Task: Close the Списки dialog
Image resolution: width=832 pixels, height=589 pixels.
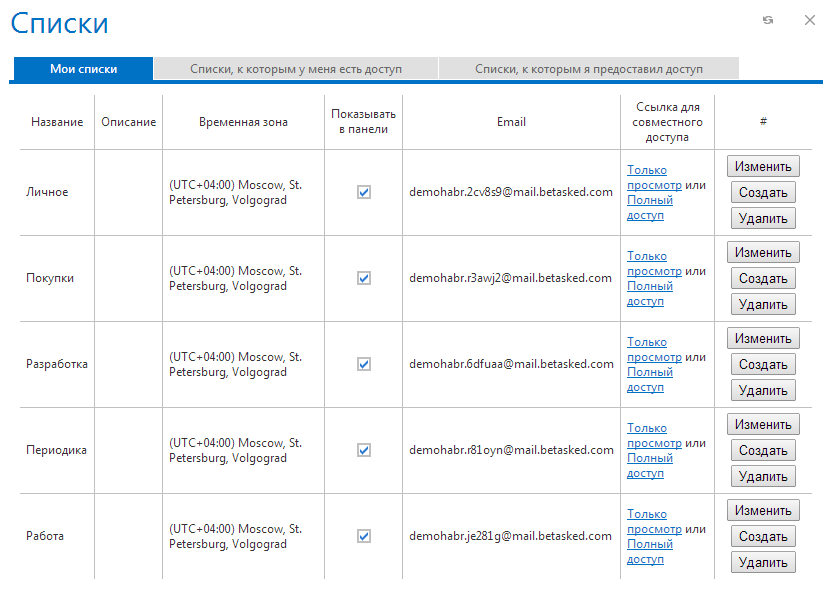Action: click(810, 20)
